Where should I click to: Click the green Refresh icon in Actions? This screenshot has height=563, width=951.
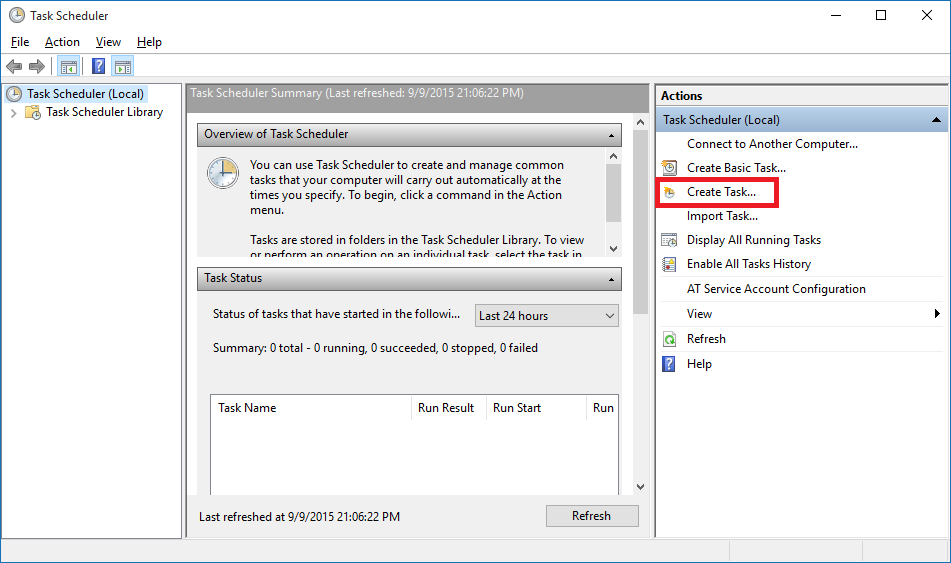click(670, 339)
